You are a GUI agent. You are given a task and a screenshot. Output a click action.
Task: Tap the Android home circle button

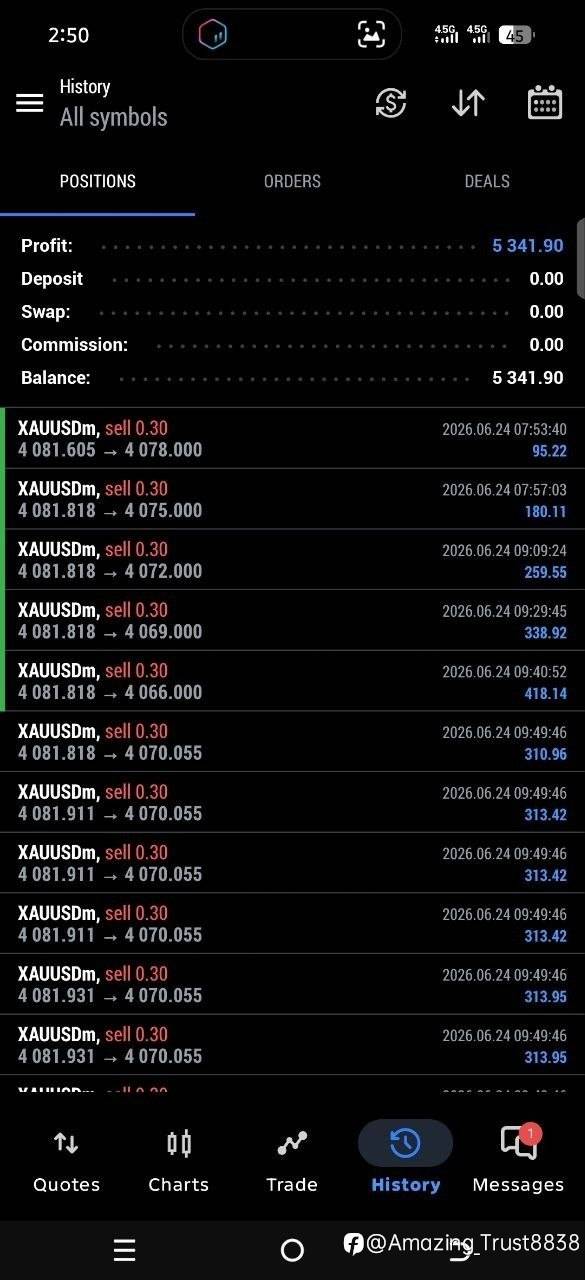pyautogui.click(x=292, y=1250)
